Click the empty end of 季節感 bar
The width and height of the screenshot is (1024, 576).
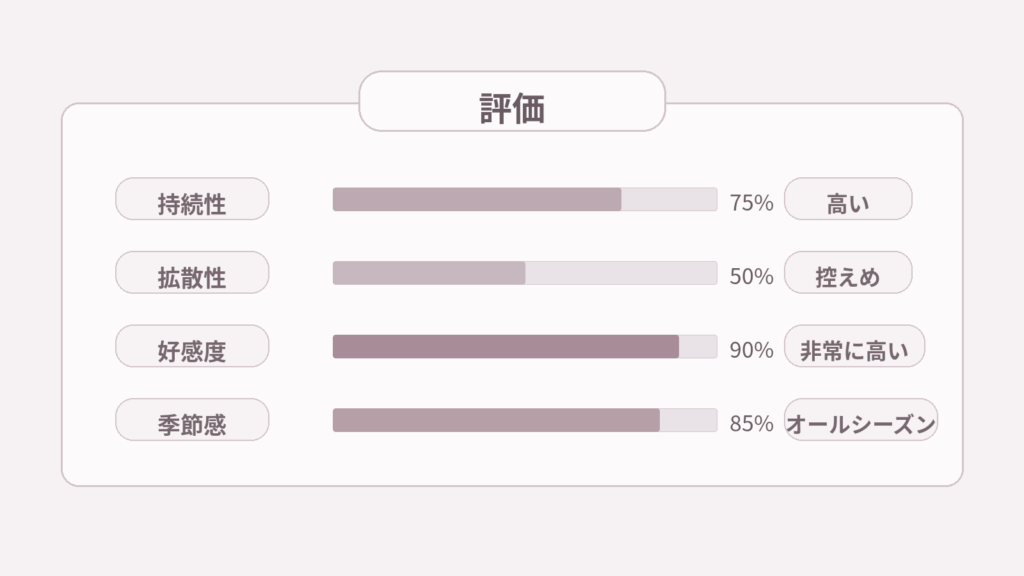688,420
